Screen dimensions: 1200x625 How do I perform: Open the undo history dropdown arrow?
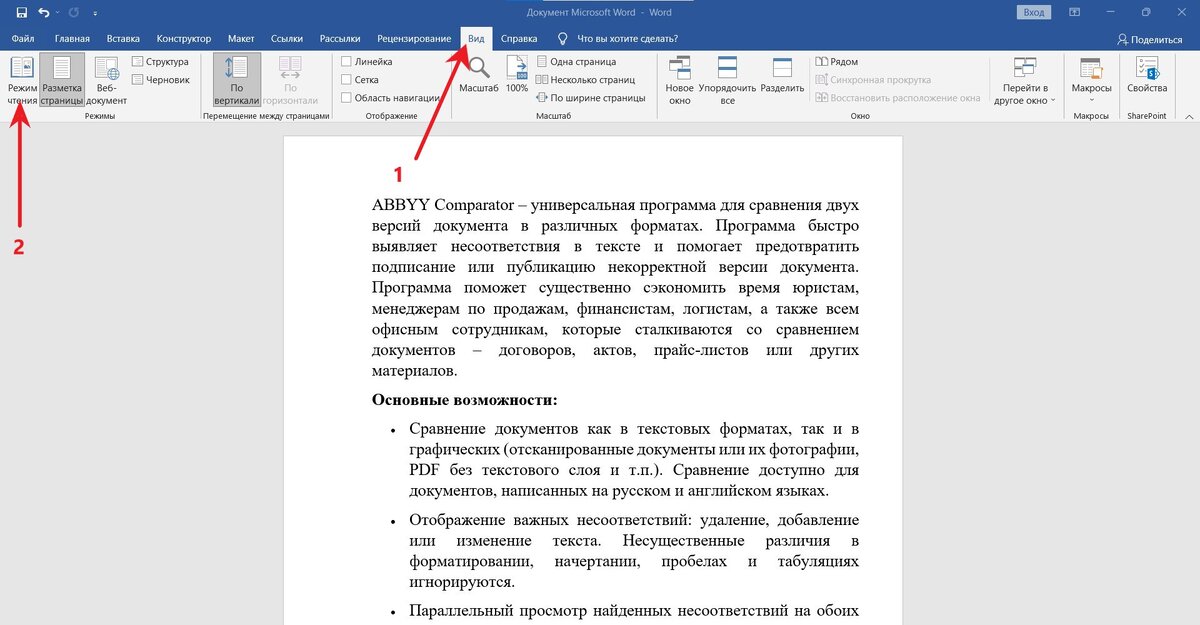[56, 12]
